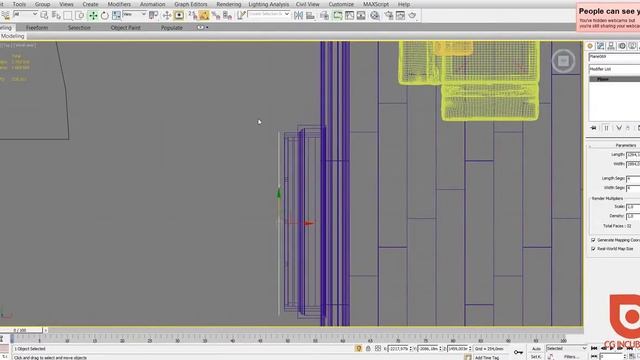
Task: Toggle the Set Key mode button
Action: 536,357
